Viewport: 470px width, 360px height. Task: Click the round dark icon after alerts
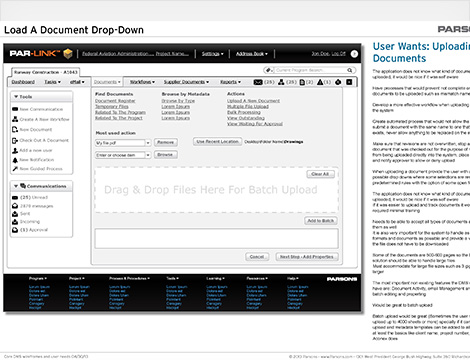338,82
